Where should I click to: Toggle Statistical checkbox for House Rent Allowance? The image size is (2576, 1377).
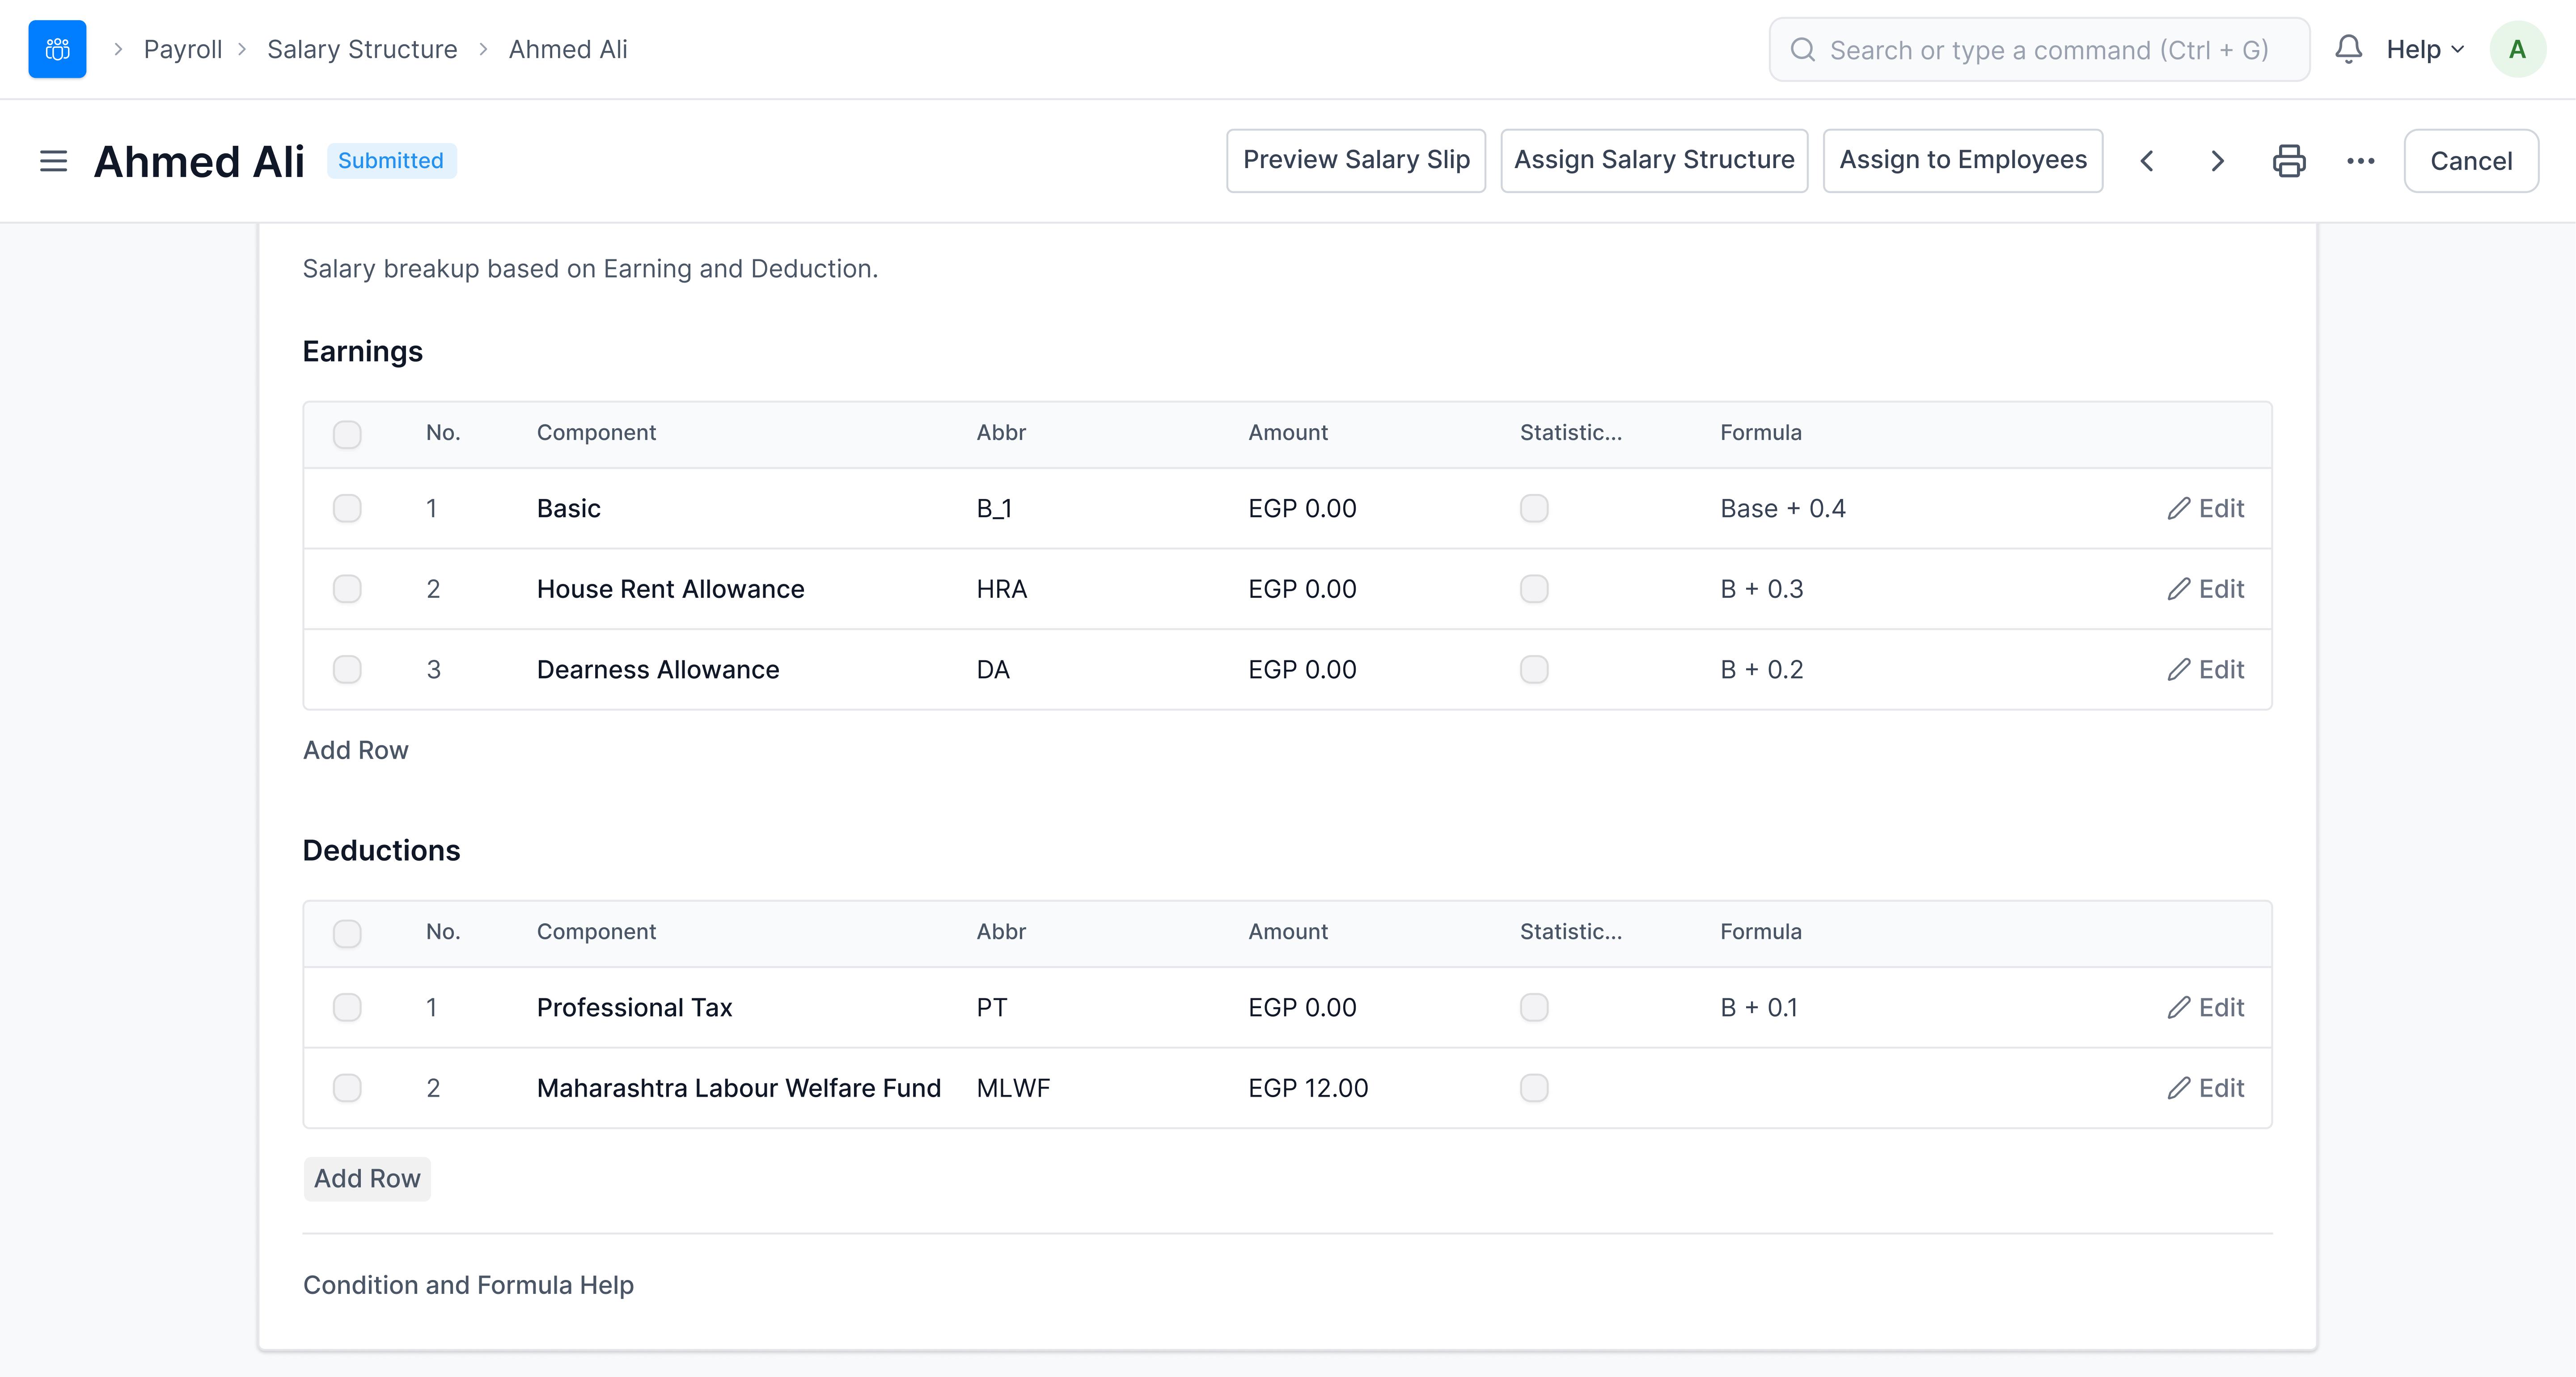[1534, 589]
